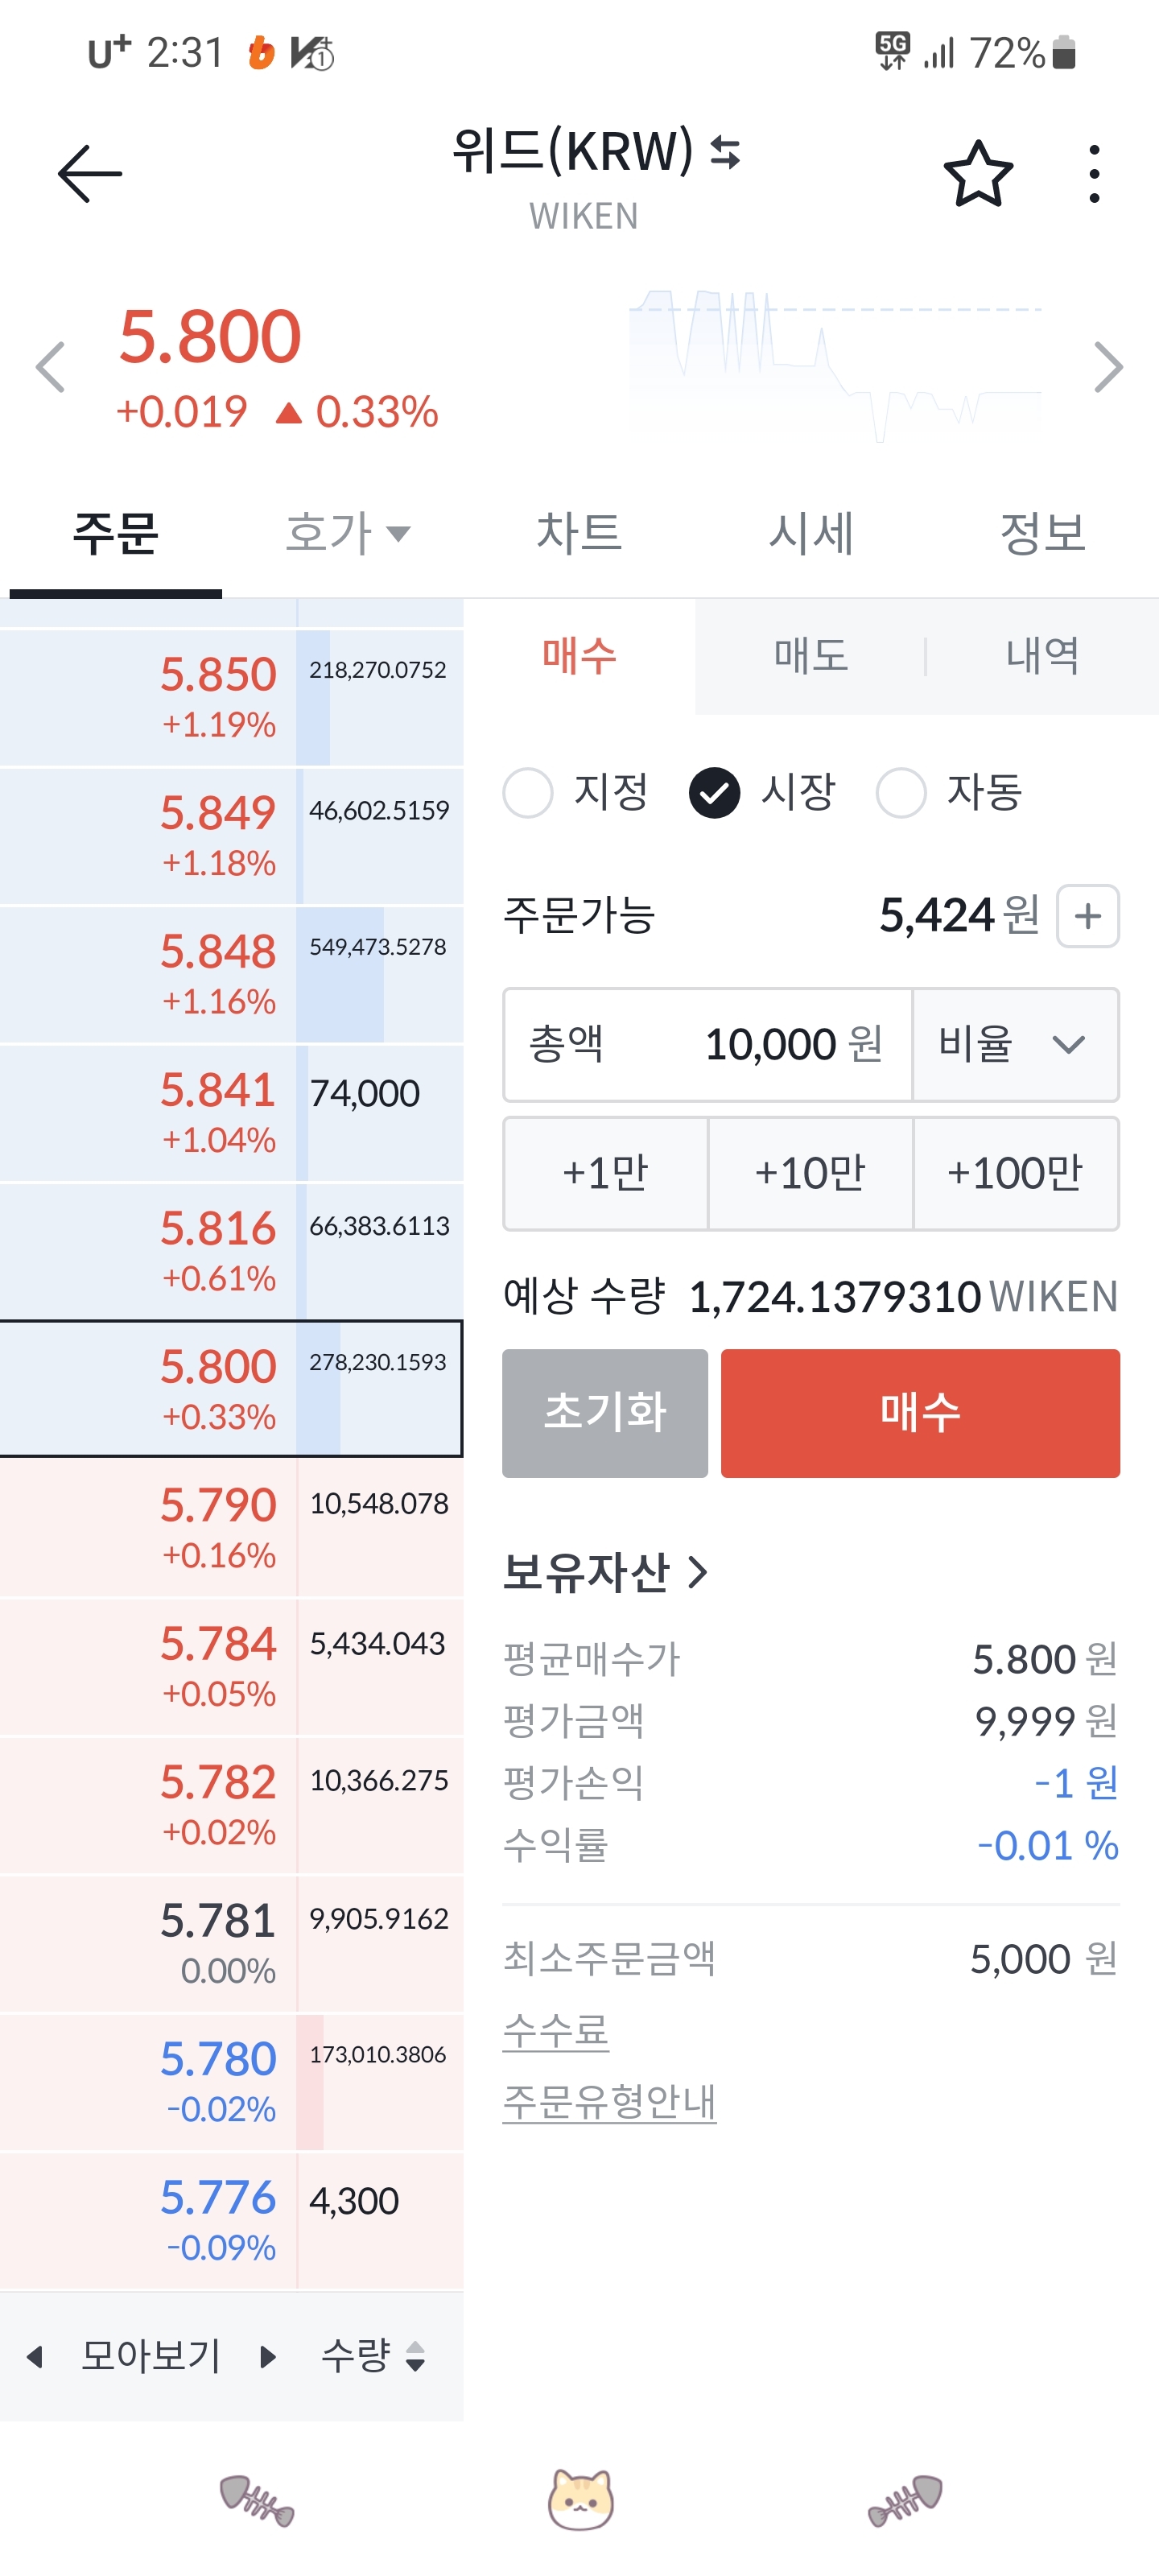
Task: Toggle the 수량 sort selector
Action: [373, 2356]
